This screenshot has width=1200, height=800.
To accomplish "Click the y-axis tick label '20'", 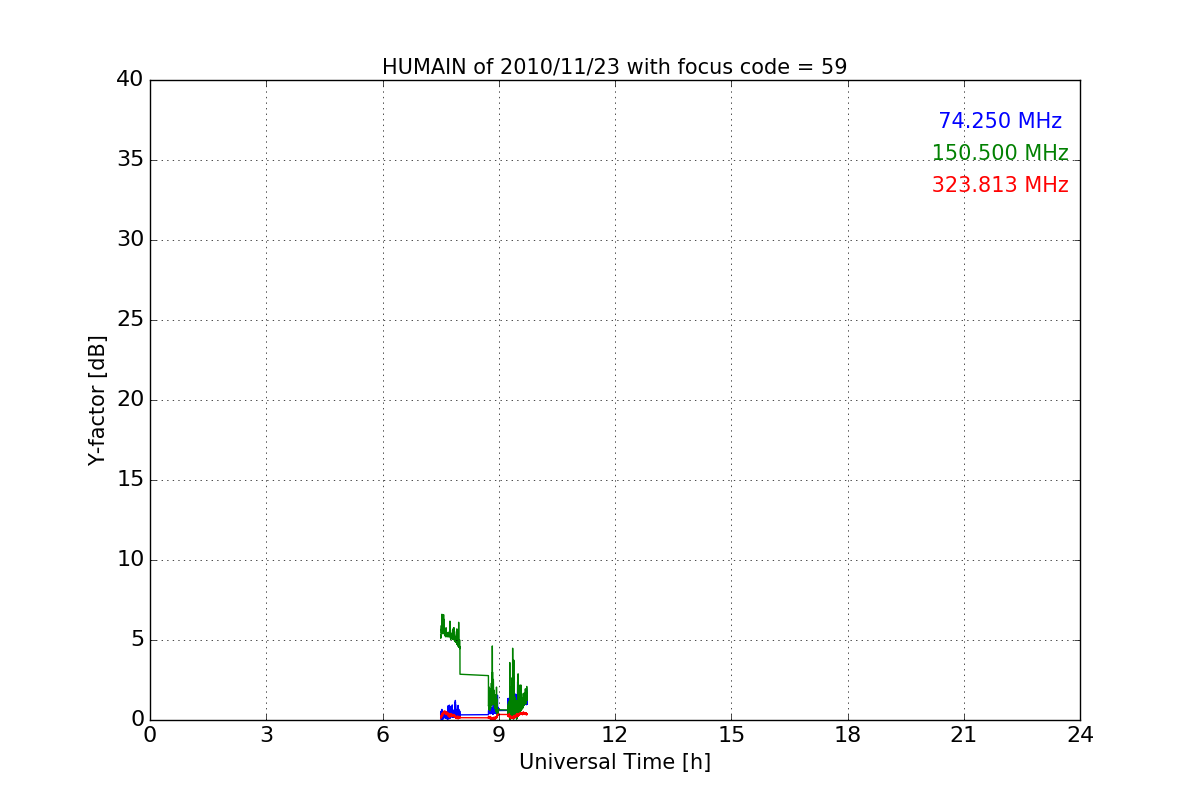I will click(130, 400).
